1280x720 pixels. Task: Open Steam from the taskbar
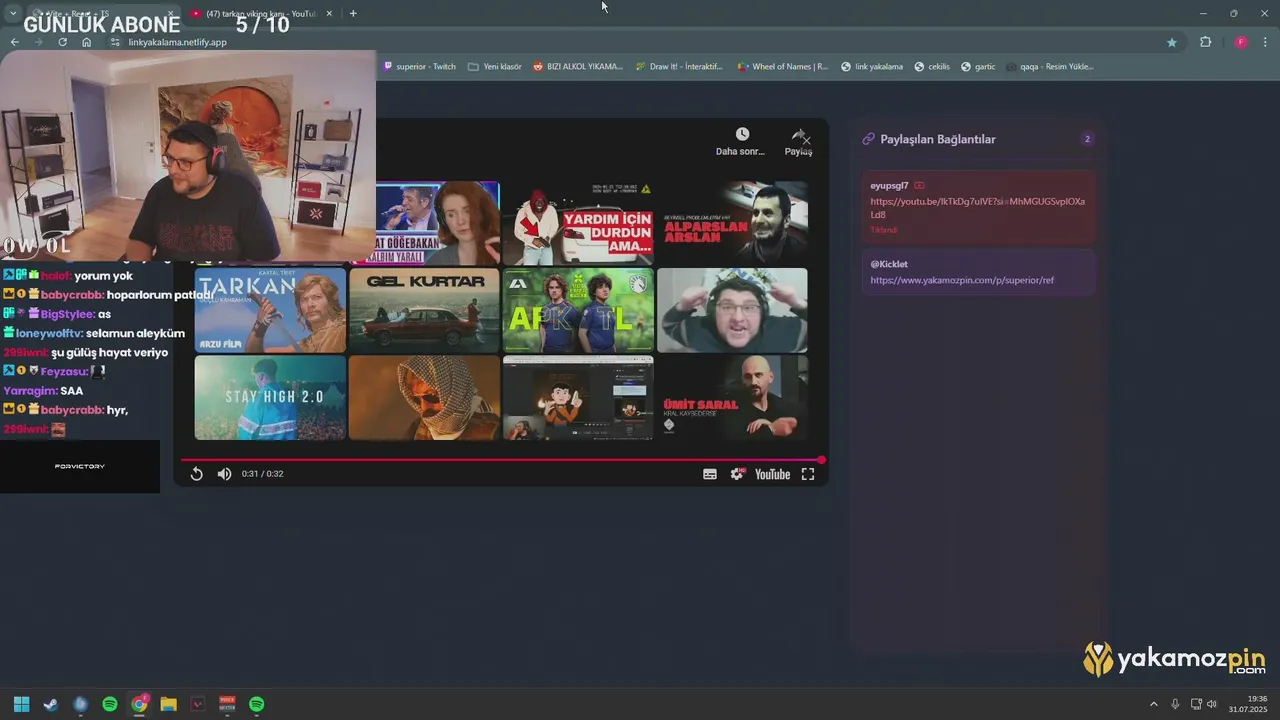(x=51, y=704)
